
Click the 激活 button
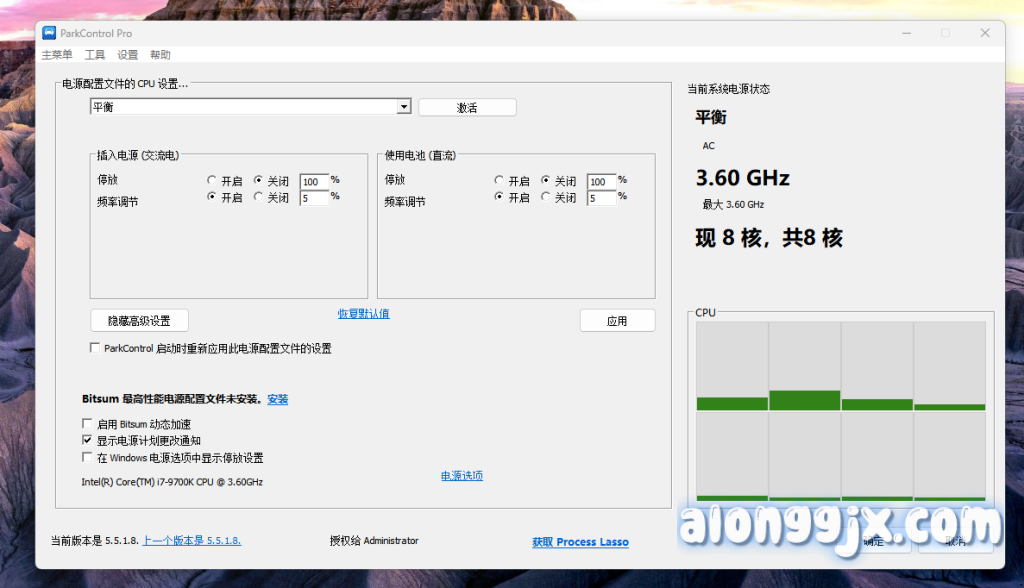click(x=467, y=108)
